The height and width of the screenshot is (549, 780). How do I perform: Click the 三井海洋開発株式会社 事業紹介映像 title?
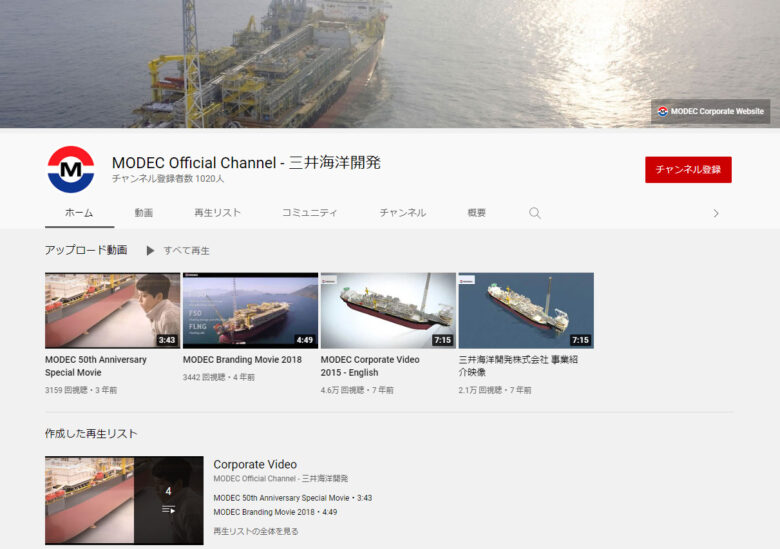[x=518, y=366]
